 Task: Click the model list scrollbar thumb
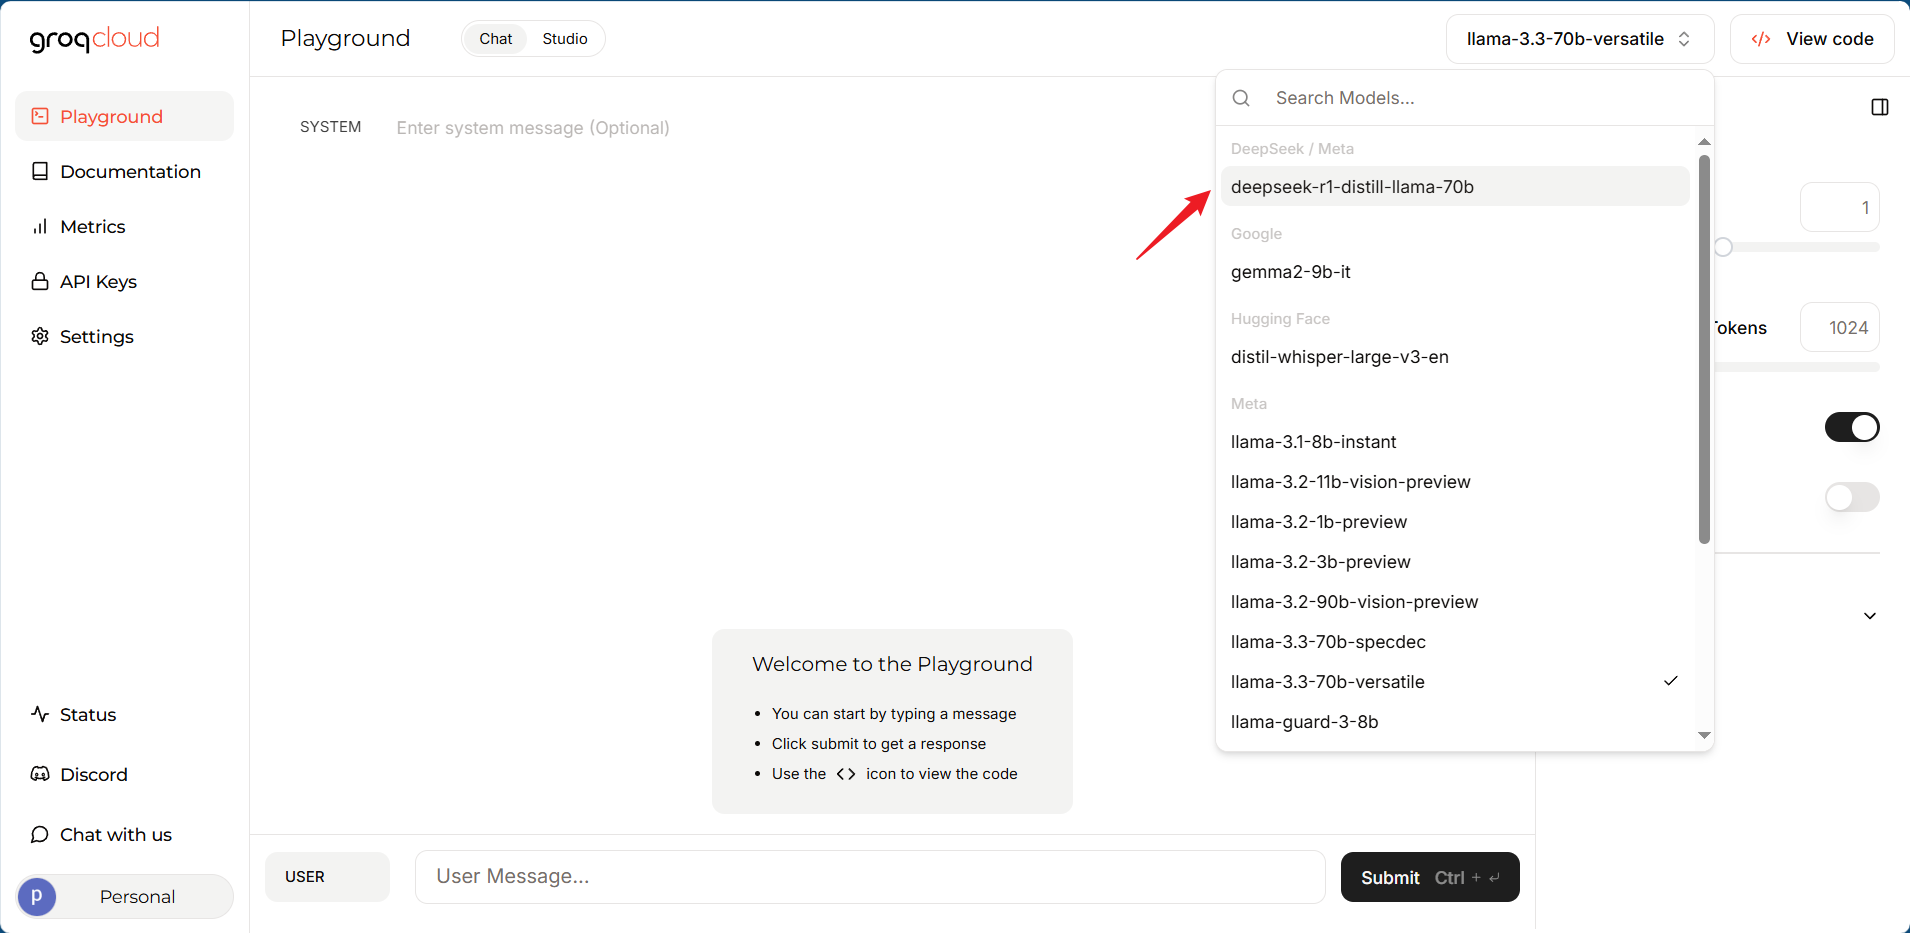[x=1704, y=349]
